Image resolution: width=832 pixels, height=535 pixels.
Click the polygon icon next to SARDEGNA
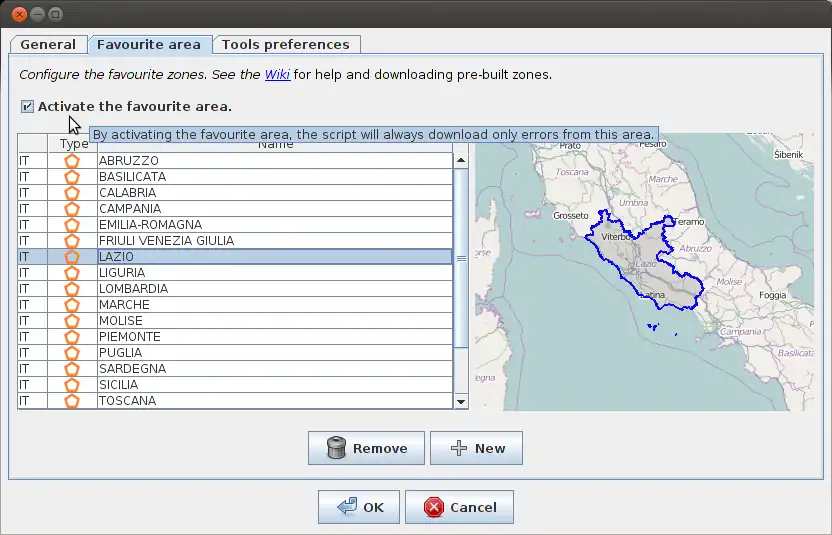(72, 369)
